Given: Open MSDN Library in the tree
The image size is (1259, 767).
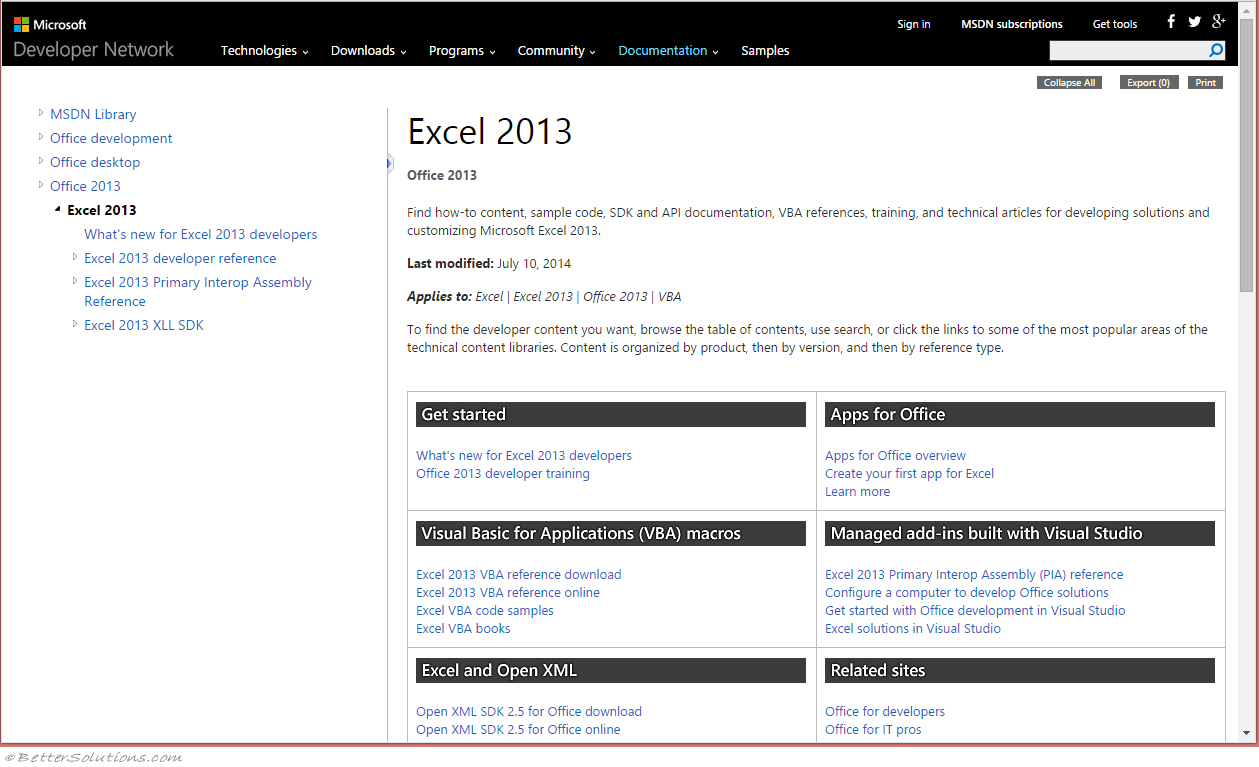Looking at the screenshot, I should coord(93,114).
